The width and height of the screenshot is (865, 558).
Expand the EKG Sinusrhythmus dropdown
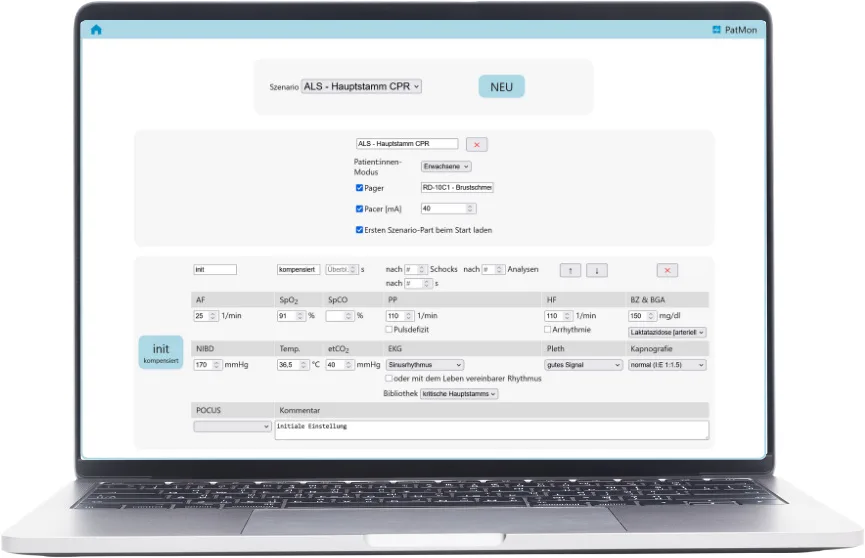(x=425, y=365)
